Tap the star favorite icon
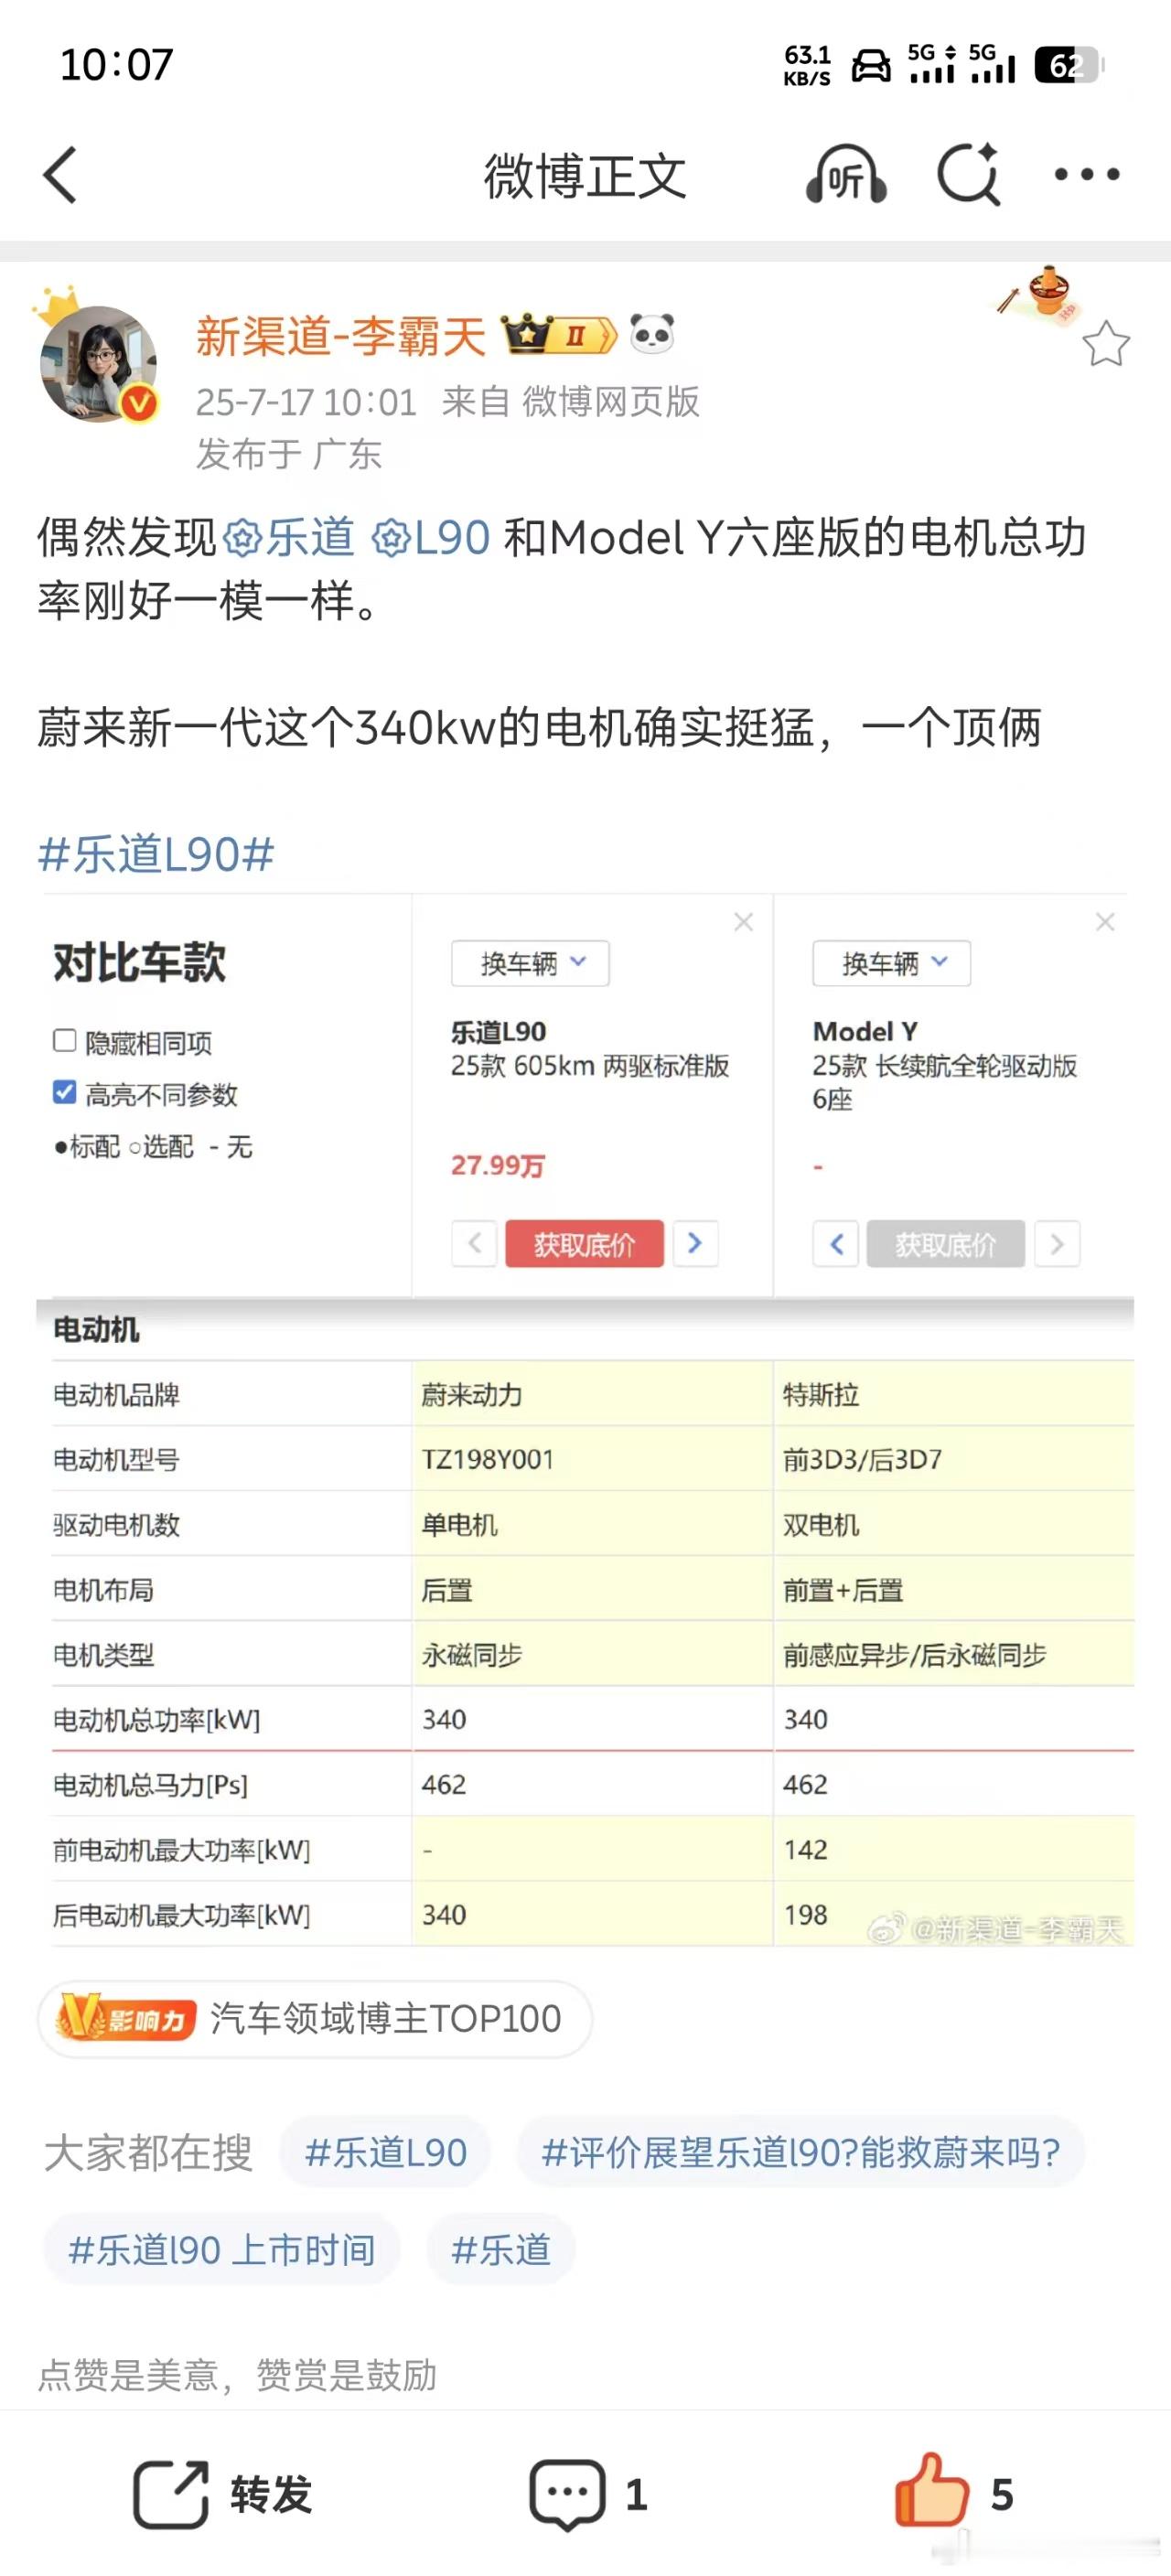This screenshot has height=2576, width=1171. [x=1106, y=345]
